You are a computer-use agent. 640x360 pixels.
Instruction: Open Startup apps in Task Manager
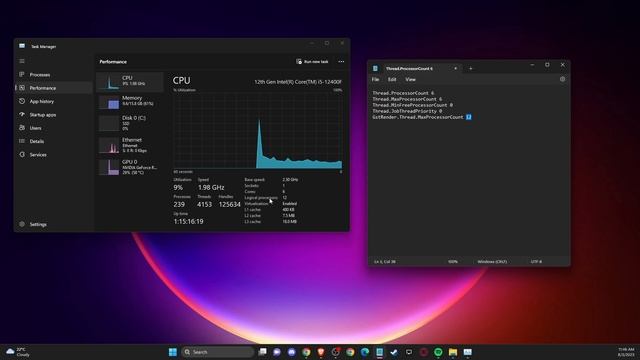[x=54, y=115]
